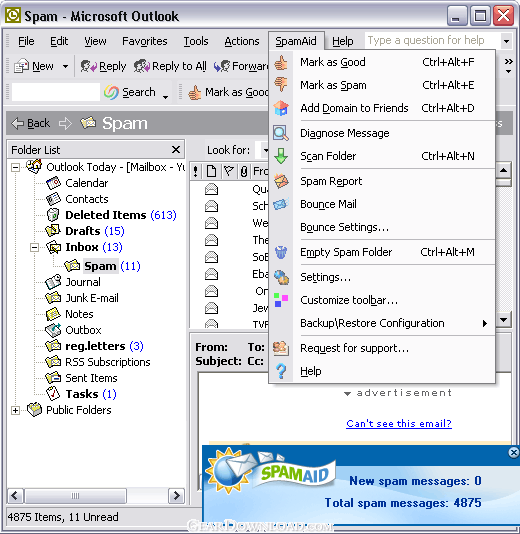Click the search text field left of Search
The width and height of the screenshot is (520, 534).
(x=56, y=92)
